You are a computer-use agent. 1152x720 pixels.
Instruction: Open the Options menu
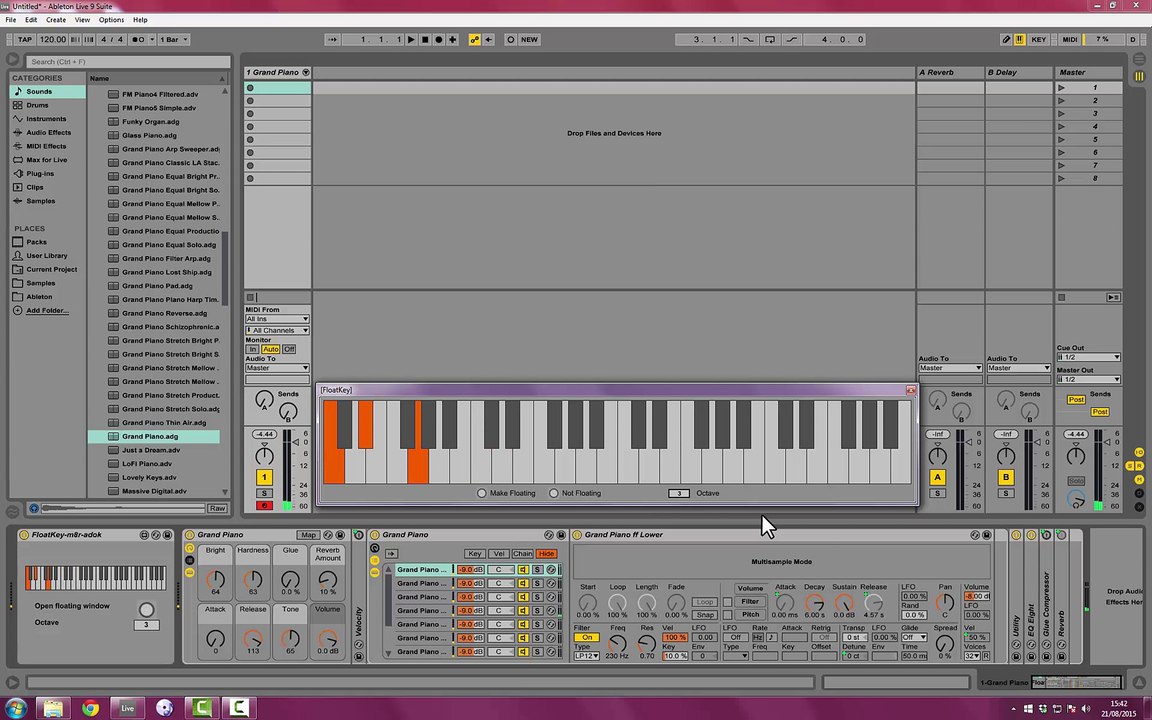(112, 20)
